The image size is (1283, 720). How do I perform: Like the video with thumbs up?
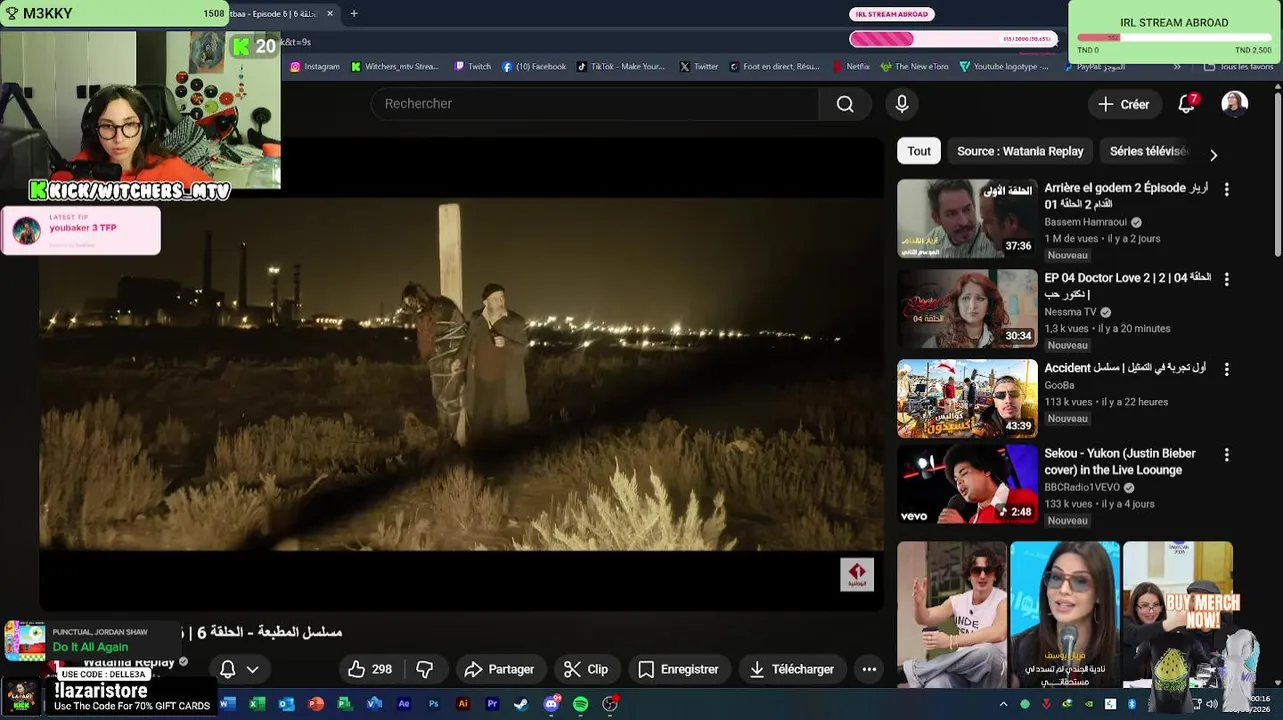[369, 669]
